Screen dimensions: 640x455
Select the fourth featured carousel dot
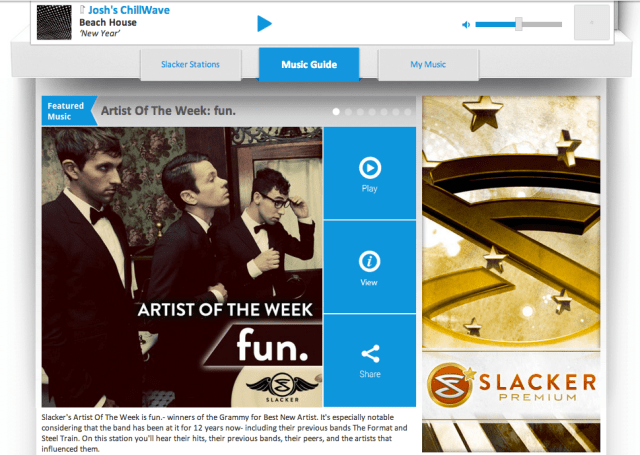[x=372, y=111]
